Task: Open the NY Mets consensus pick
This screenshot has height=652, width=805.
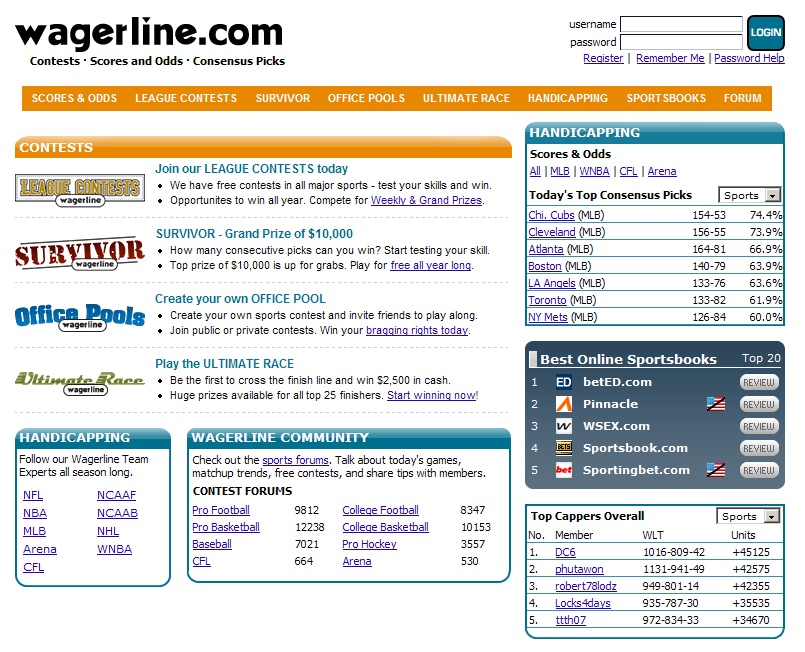Action: click(x=548, y=317)
